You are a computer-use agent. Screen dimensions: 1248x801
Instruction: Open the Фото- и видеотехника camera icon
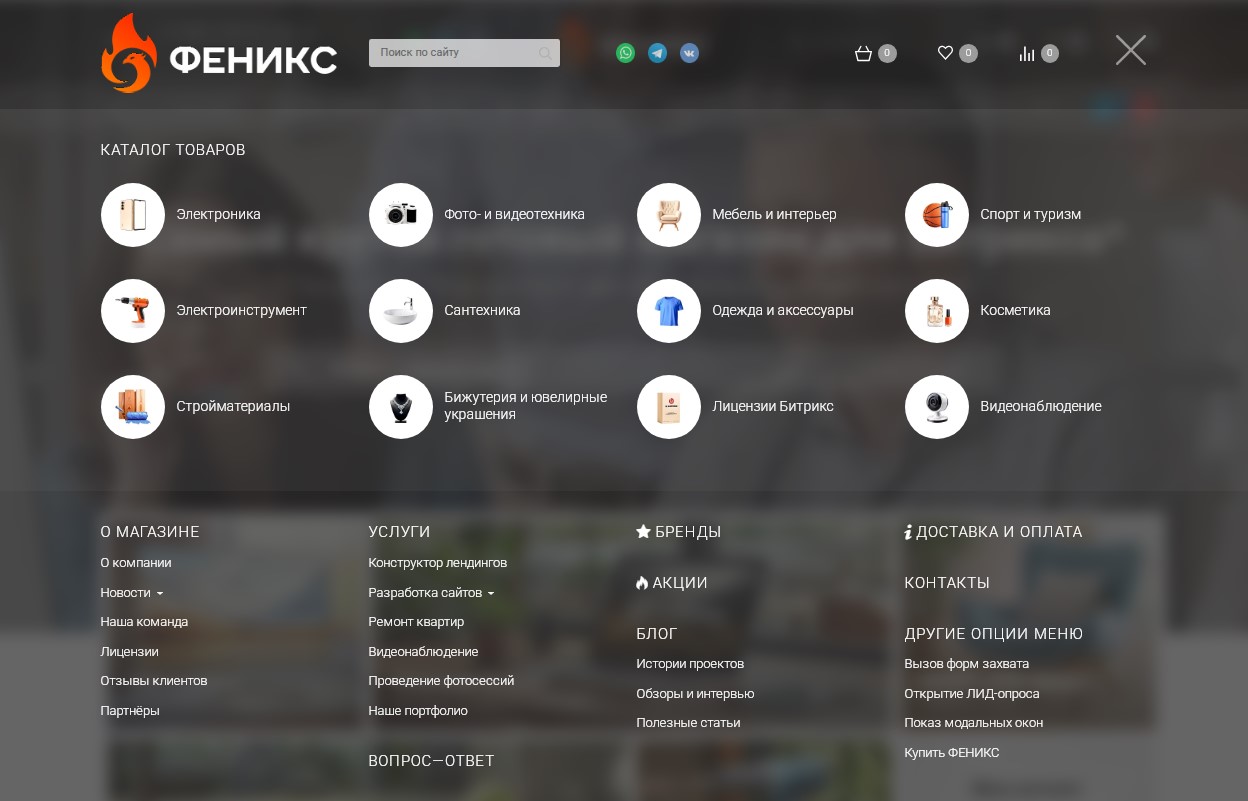(401, 215)
